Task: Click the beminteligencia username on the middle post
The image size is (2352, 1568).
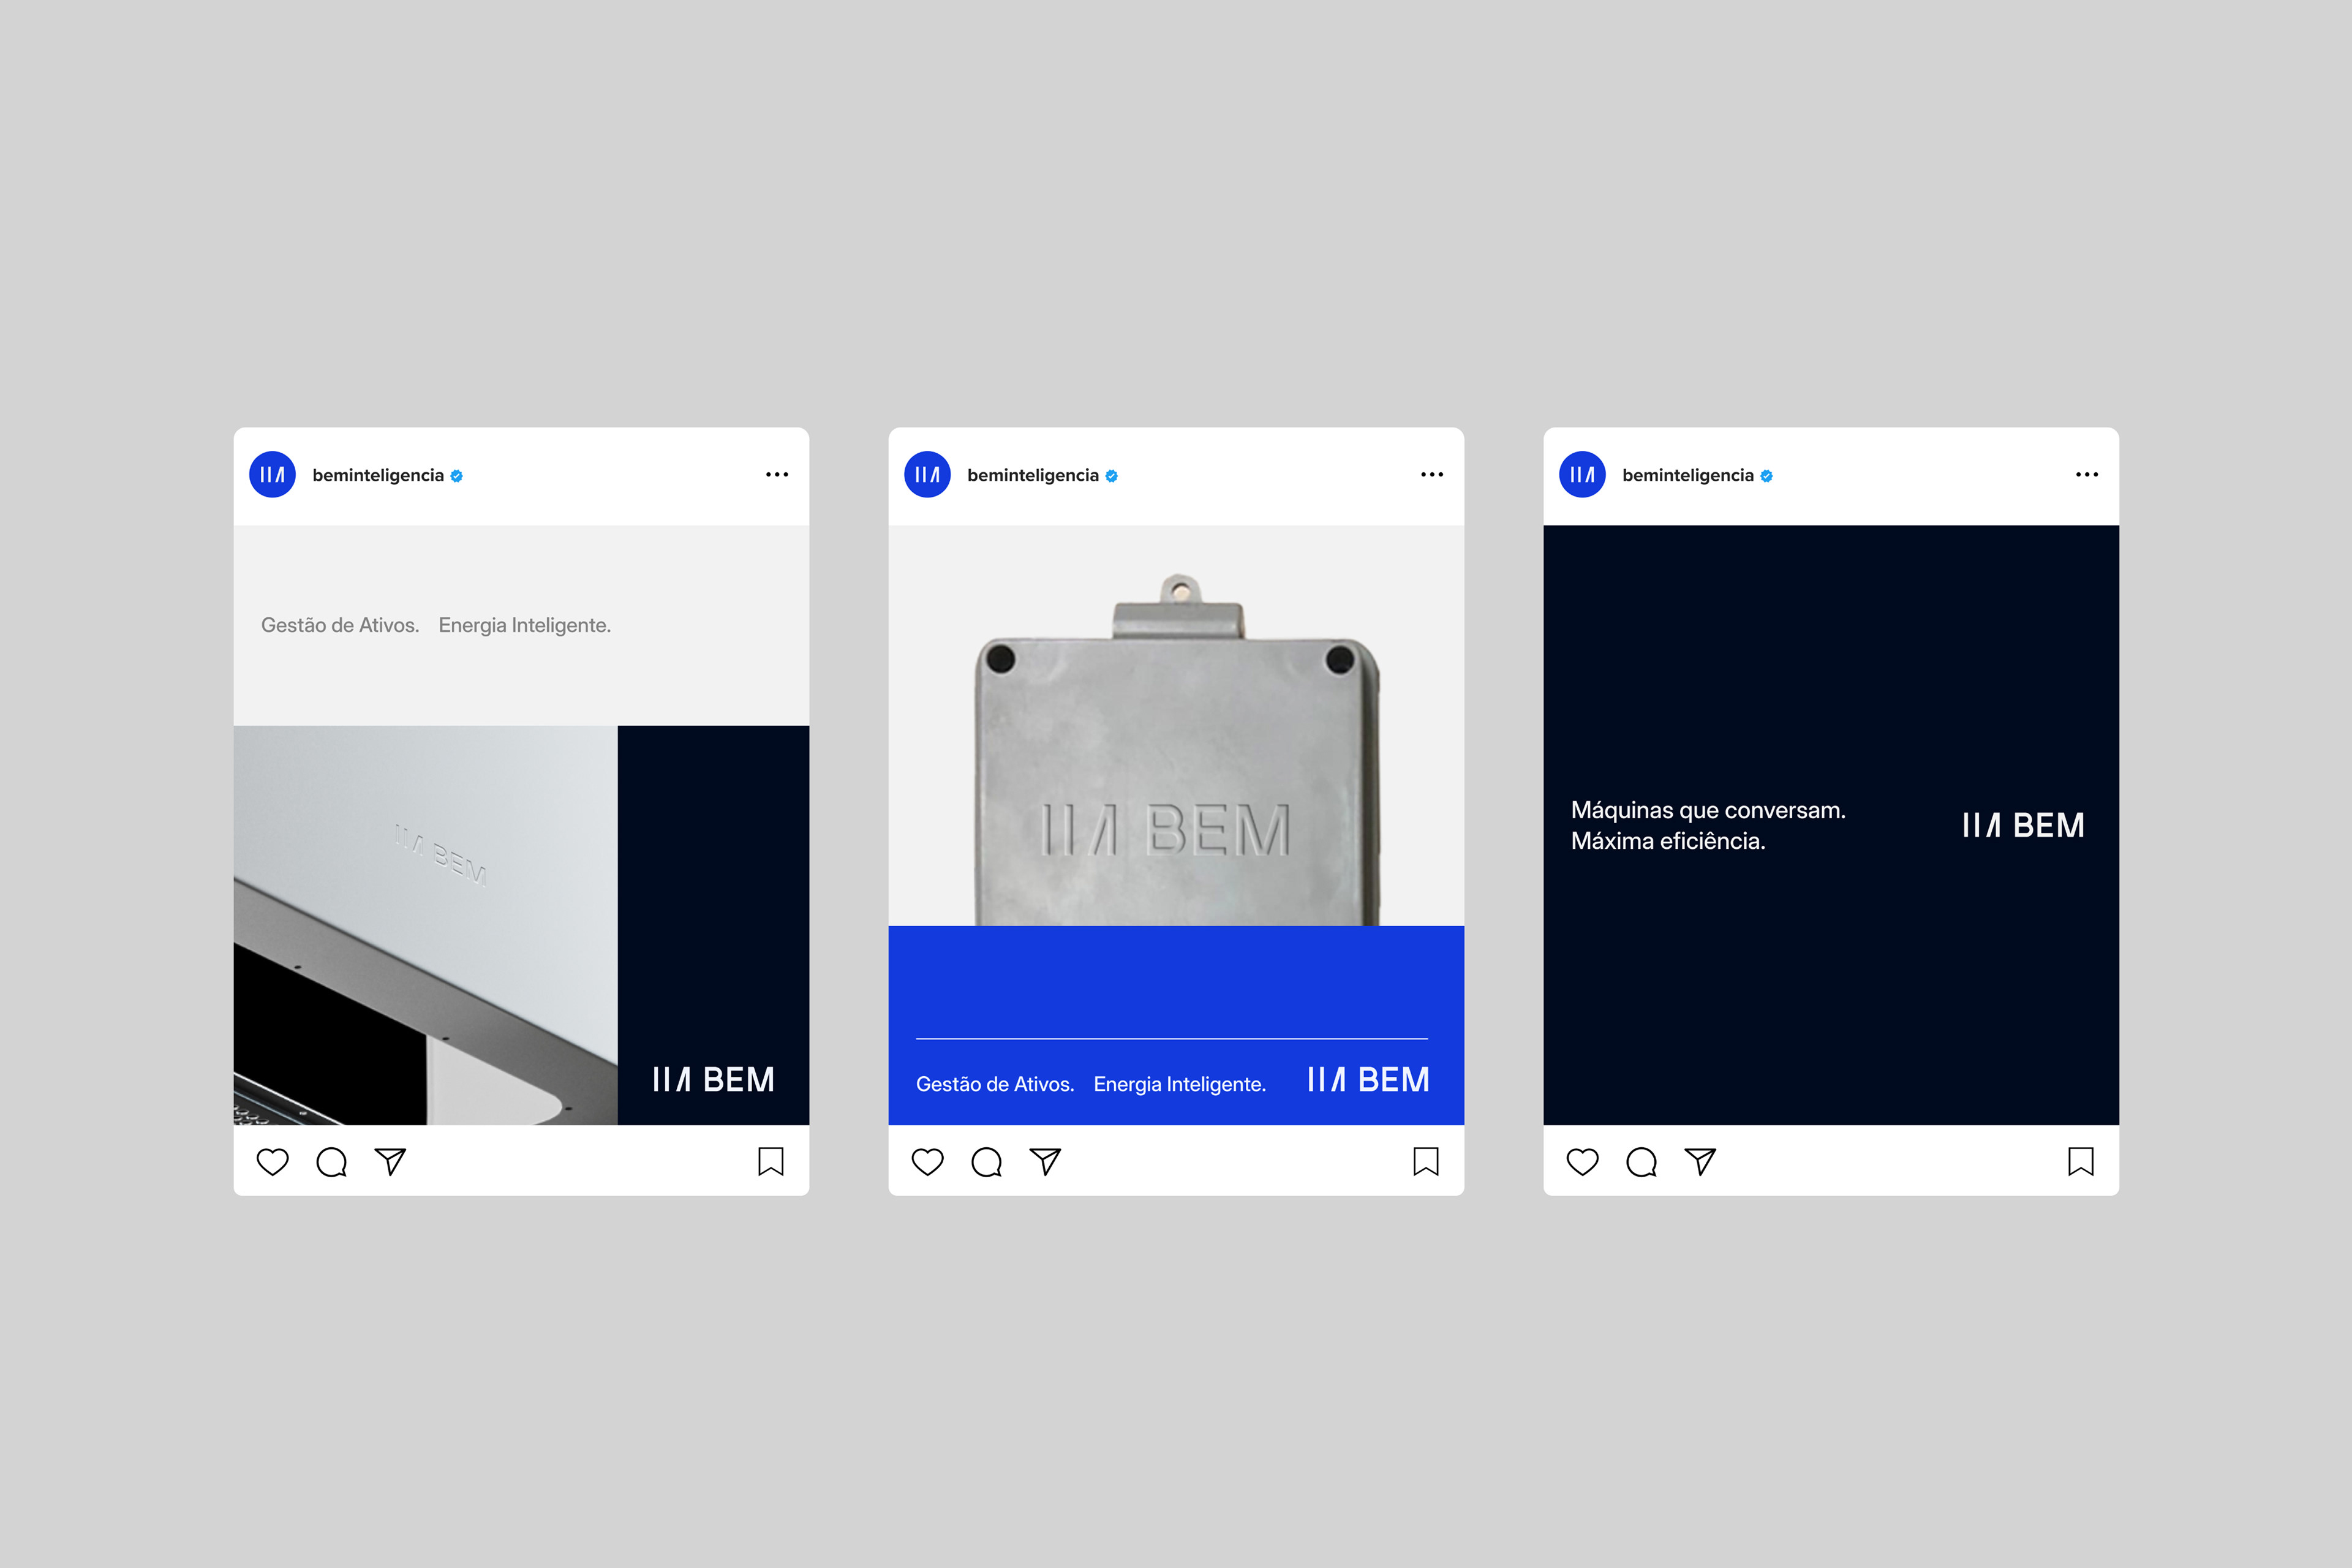Action: click(x=1033, y=475)
